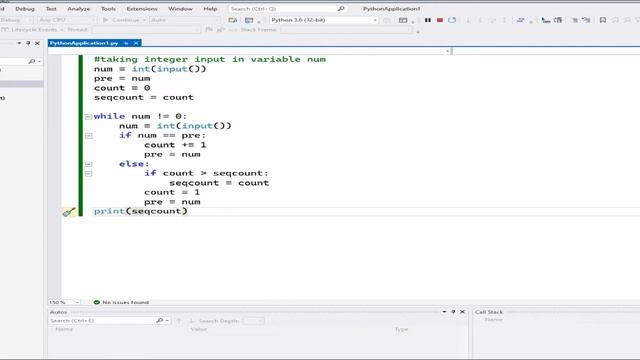
Task: Click the window layout icon after the Python dropdown
Action: coord(403,20)
